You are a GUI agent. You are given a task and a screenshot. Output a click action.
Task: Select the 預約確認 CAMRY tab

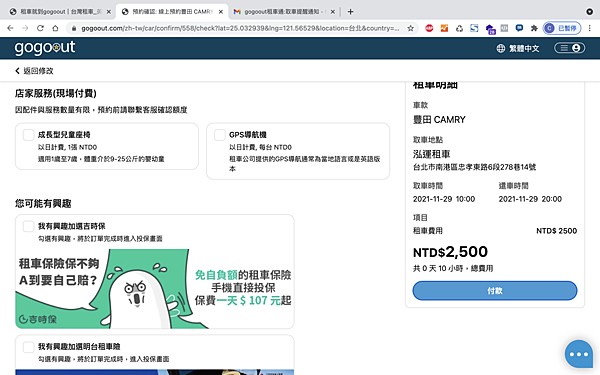pyautogui.click(x=172, y=12)
